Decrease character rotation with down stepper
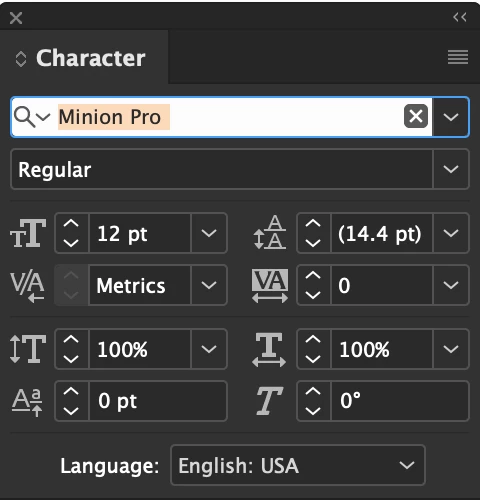The image size is (480, 500). pos(313,411)
